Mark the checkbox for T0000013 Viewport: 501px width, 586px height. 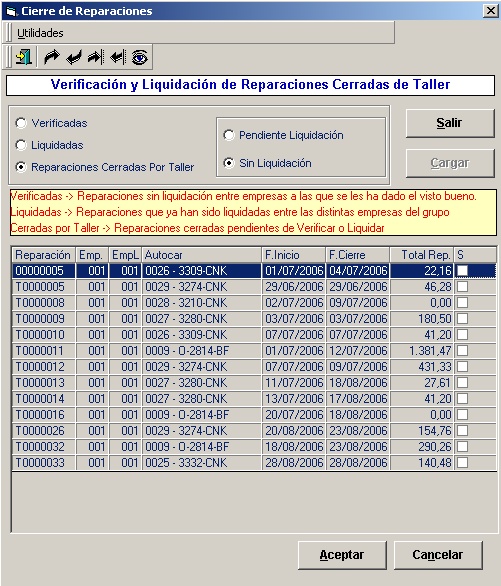[463, 383]
